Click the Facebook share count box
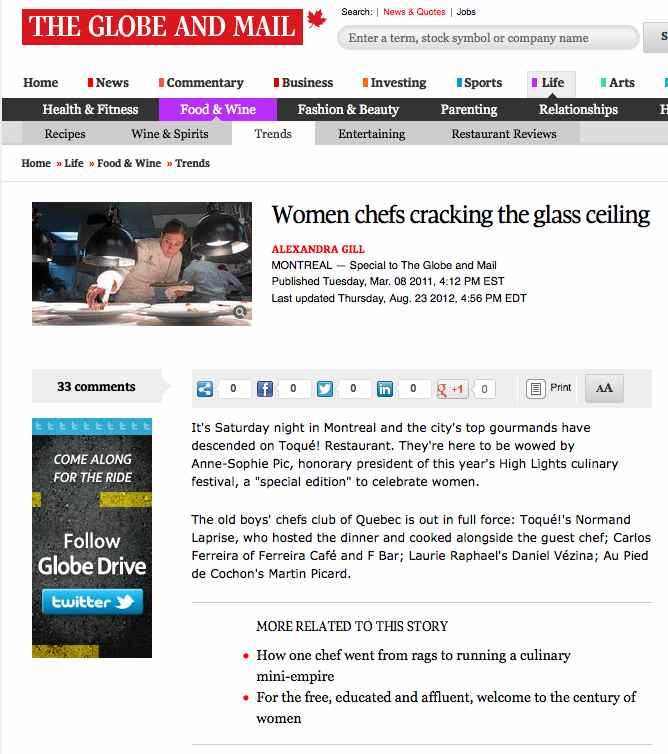 293,389
